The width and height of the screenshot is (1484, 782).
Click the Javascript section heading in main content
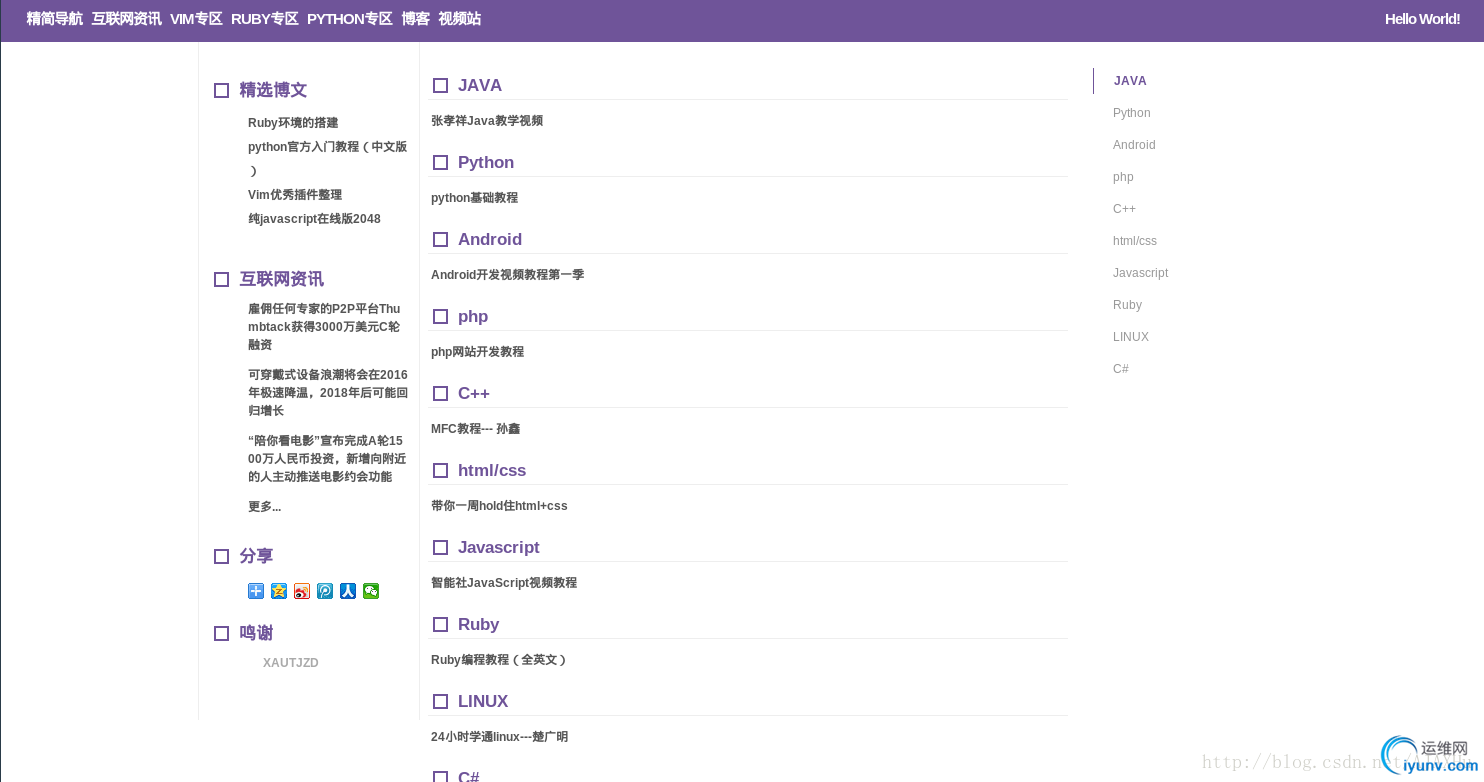(x=499, y=548)
